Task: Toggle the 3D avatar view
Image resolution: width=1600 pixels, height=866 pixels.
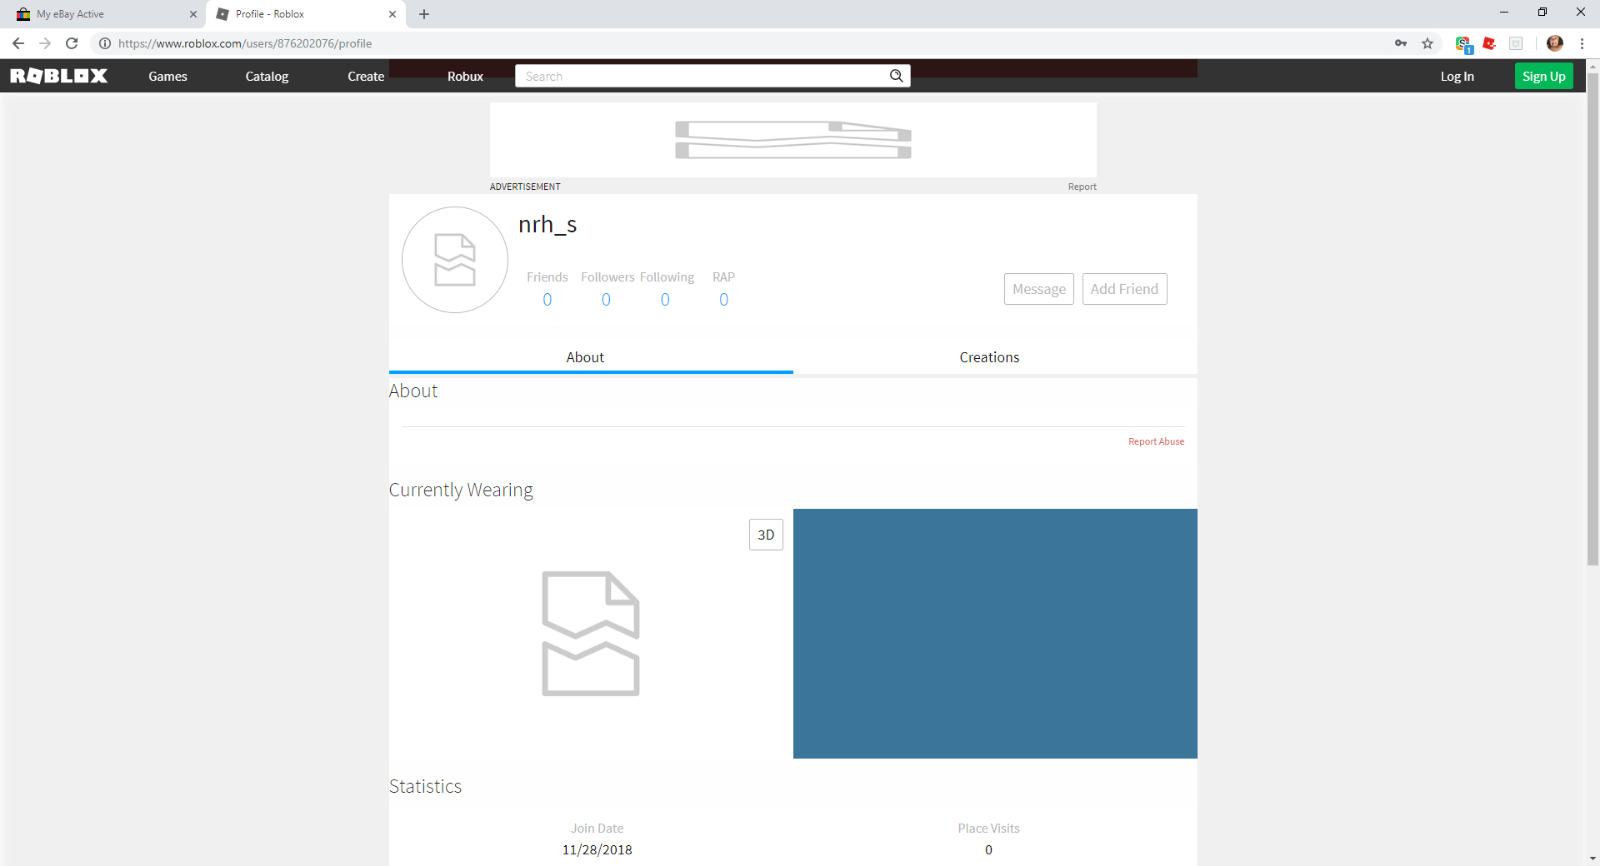Action: coord(766,535)
